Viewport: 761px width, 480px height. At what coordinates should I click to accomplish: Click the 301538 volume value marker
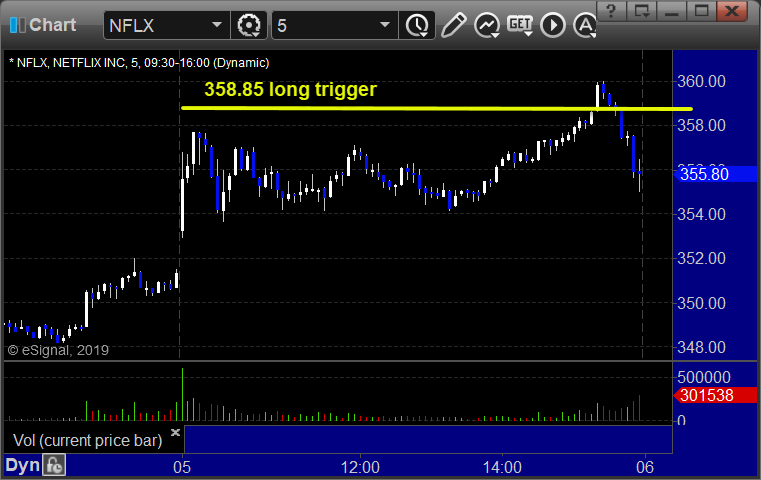point(715,395)
